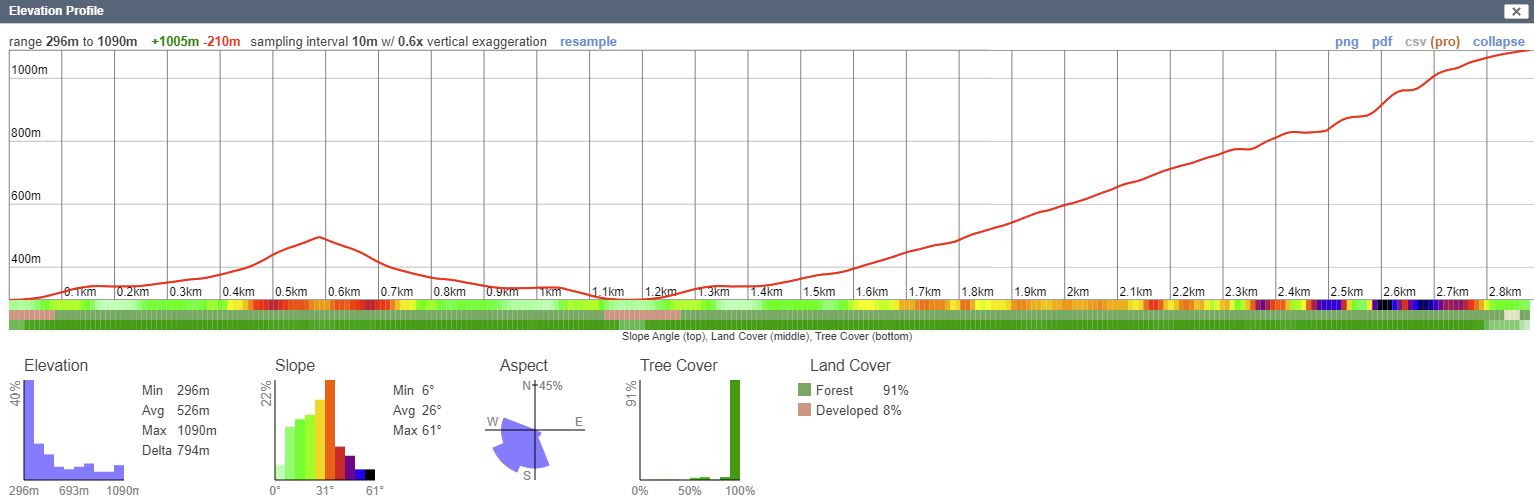The height and width of the screenshot is (498, 1534).
Task: Click the 1km distance marker
Action: tap(550, 292)
